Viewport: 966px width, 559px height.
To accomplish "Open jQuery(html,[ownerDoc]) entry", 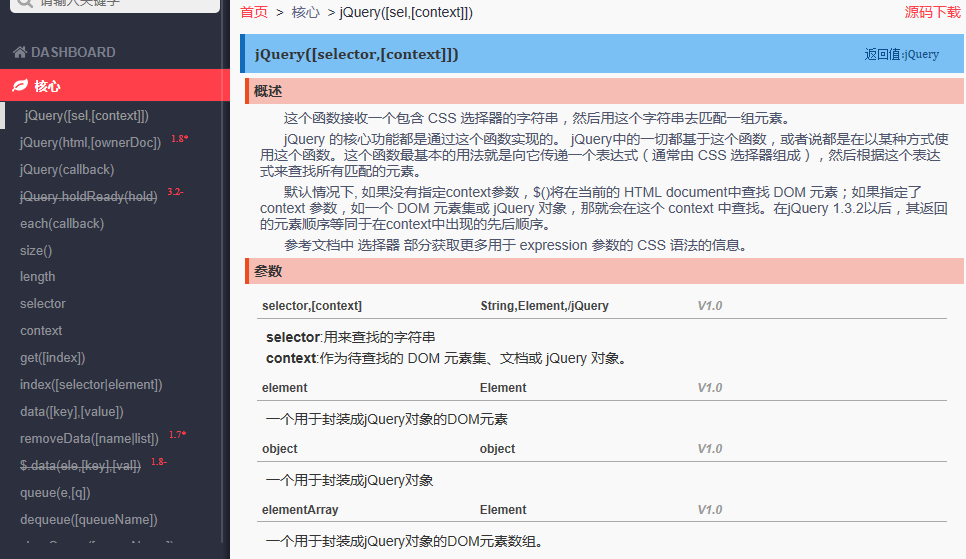I will (x=90, y=143).
